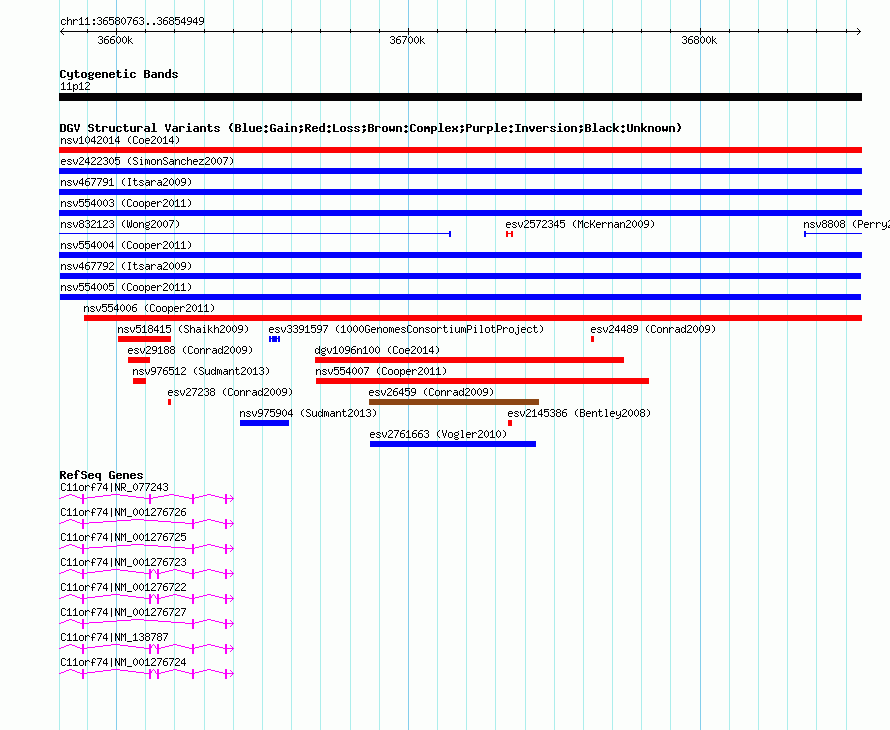Click the C11orf74|NM_001276722 gene glyph
This screenshot has width=890, height=730.
(x=146, y=599)
